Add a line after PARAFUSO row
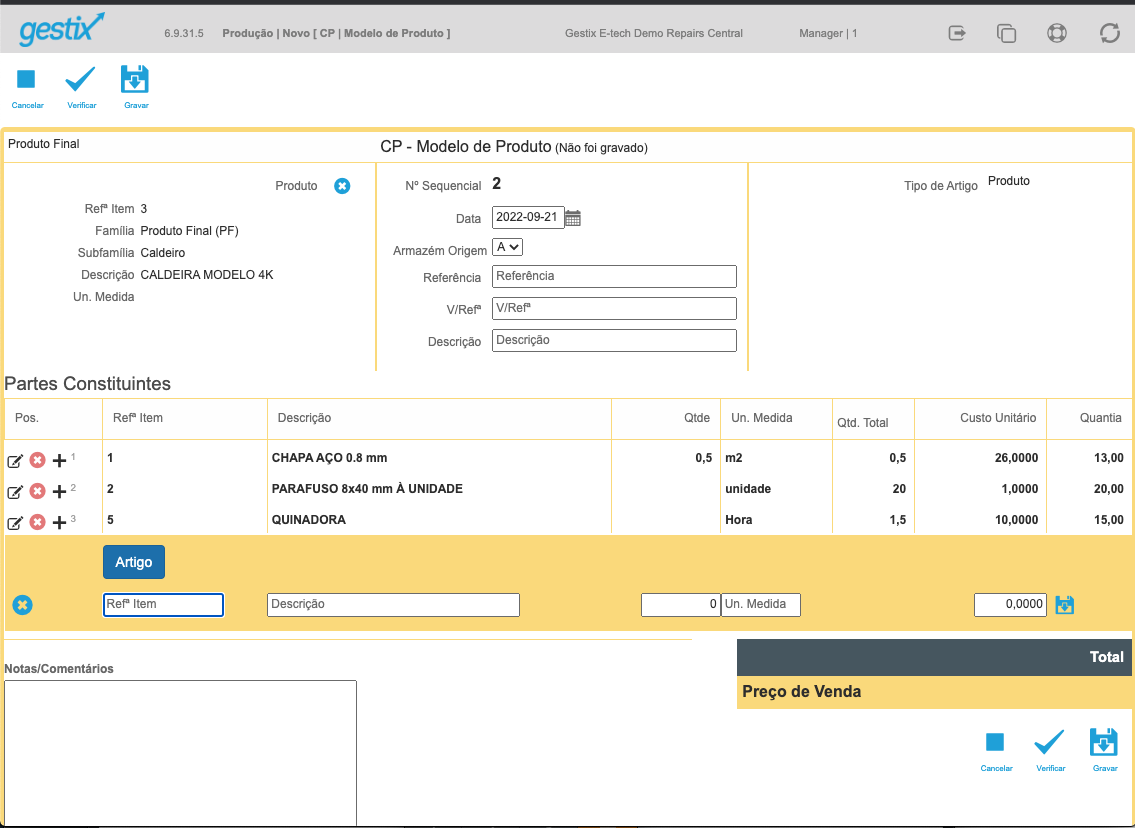Viewport: 1135px width, 828px height. pos(59,492)
